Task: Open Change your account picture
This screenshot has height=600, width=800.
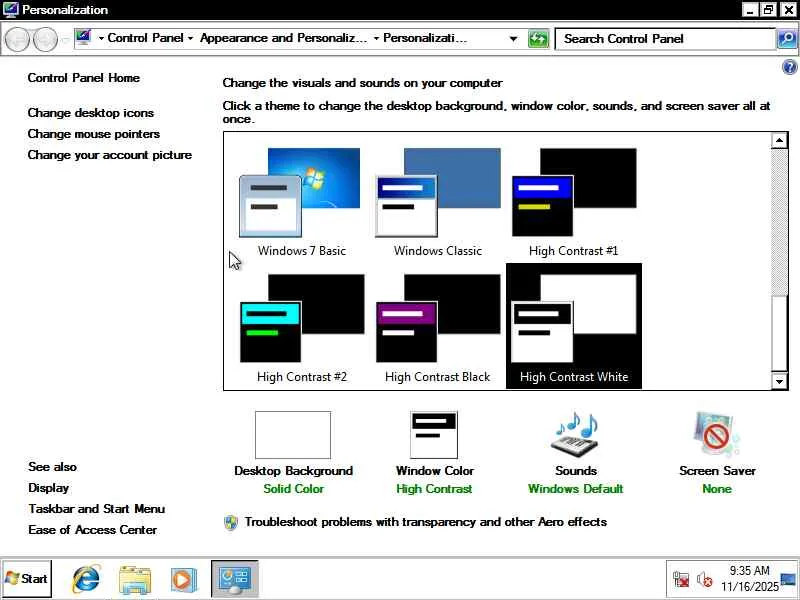Action: 110,155
